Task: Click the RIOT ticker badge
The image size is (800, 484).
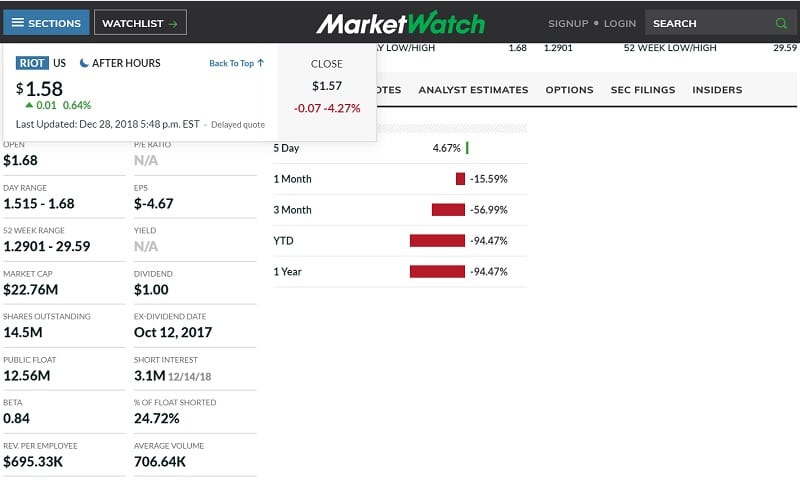Action: click(32, 63)
